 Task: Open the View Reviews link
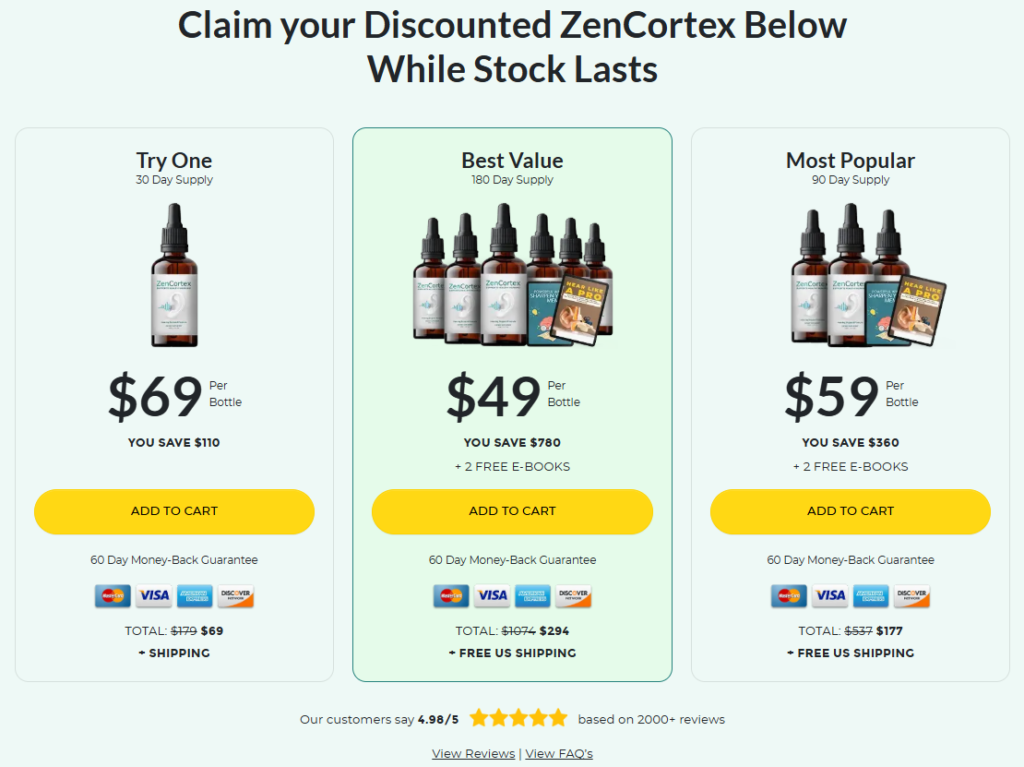(473, 753)
